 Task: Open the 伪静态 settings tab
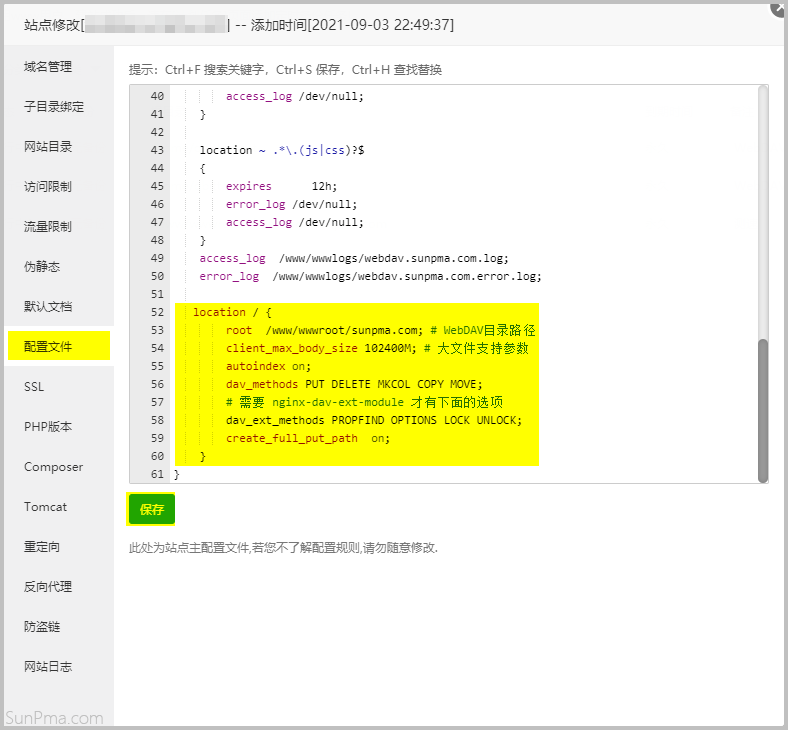point(42,266)
